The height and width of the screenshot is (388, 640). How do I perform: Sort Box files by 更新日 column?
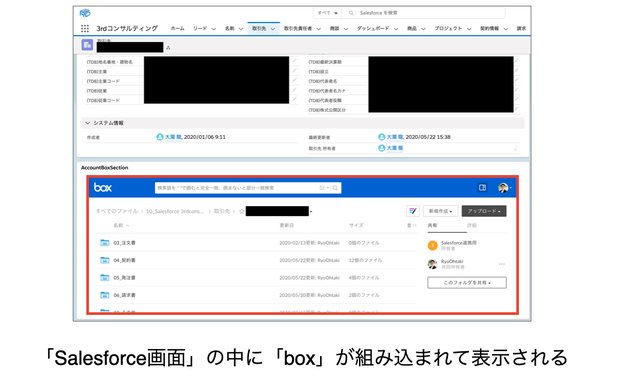pos(286,226)
